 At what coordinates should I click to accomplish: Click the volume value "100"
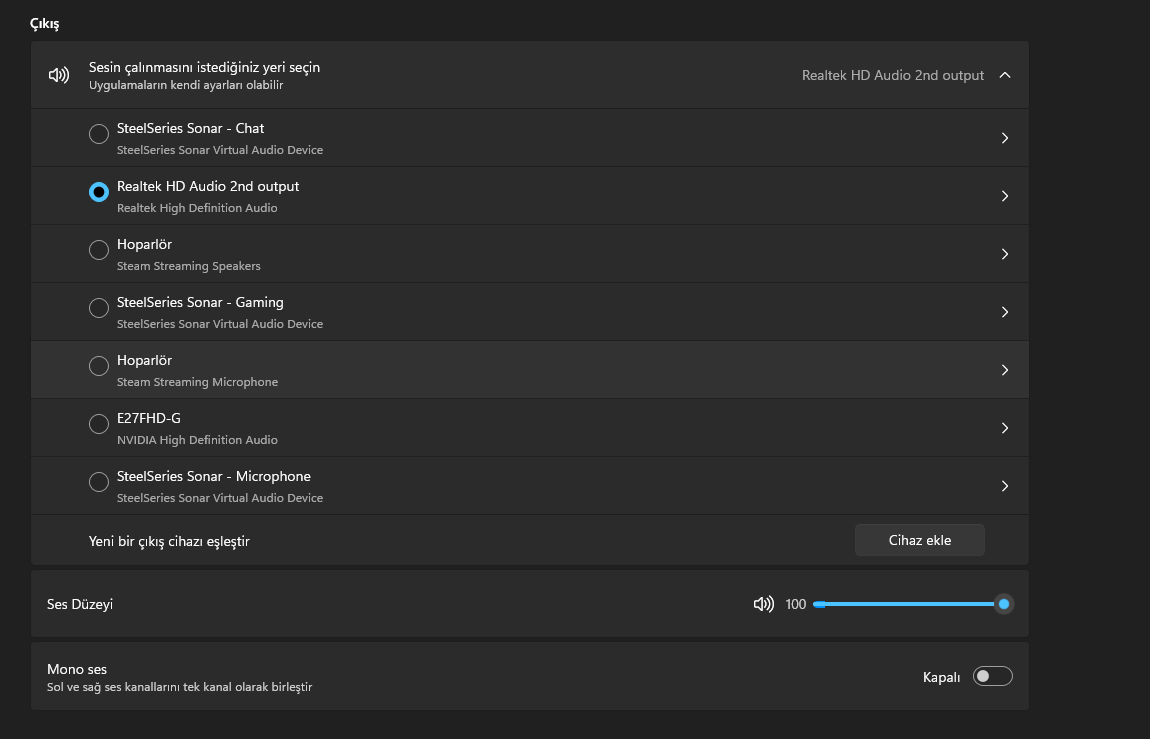796,604
